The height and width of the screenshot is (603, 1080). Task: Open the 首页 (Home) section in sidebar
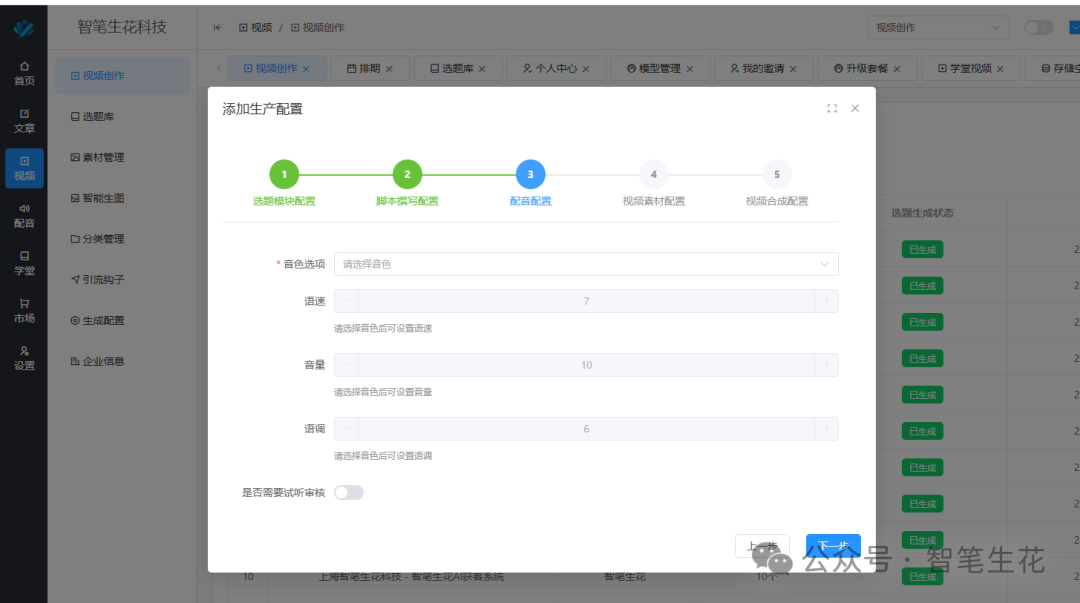tap(23, 72)
